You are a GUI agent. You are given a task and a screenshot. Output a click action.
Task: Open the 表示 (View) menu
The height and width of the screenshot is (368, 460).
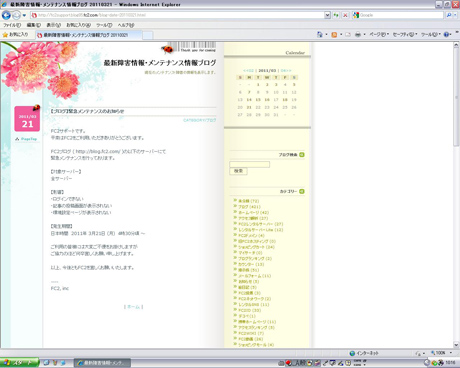coord(53,25)
